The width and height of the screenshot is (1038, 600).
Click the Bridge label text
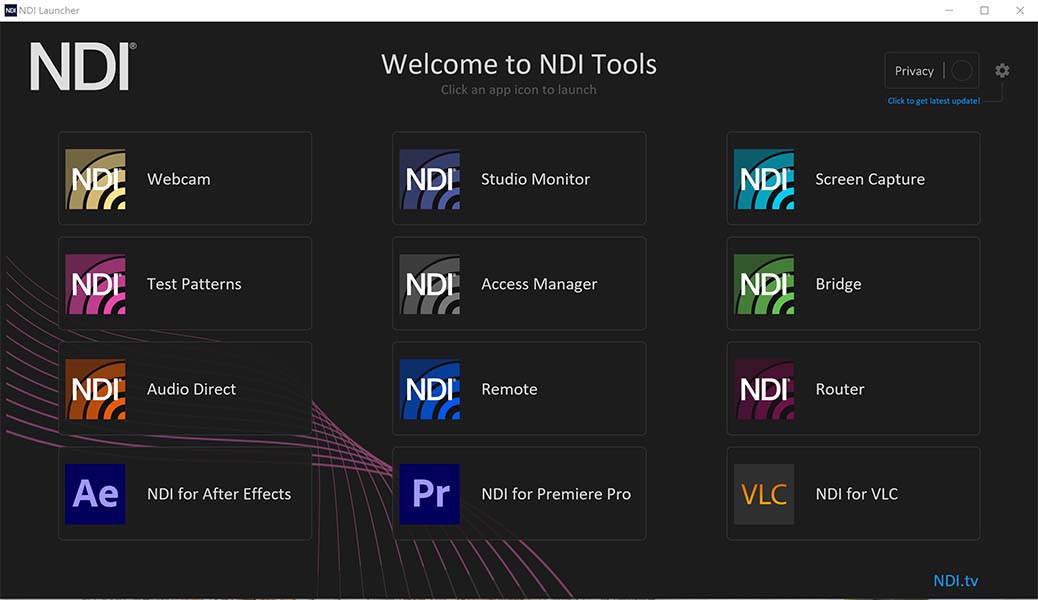click(838, 285)
